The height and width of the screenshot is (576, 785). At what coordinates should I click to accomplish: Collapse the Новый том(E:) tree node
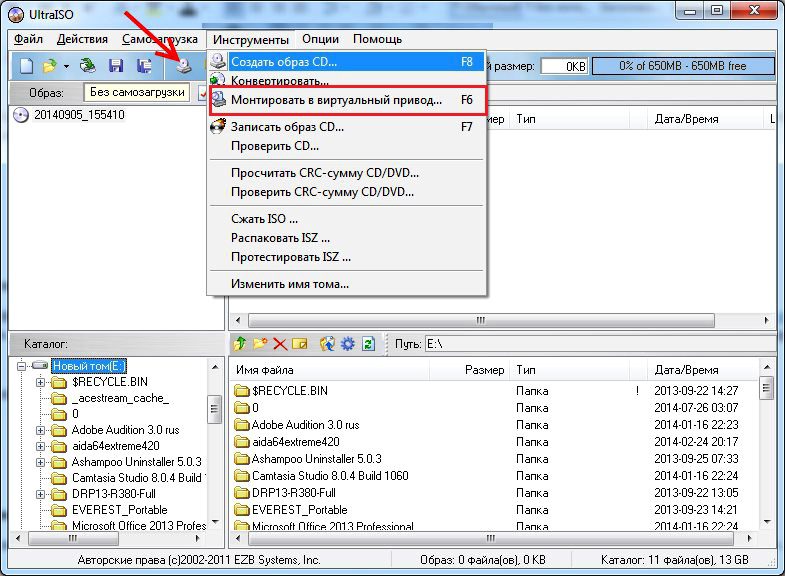pyautogui.click(x=21, y=366)
